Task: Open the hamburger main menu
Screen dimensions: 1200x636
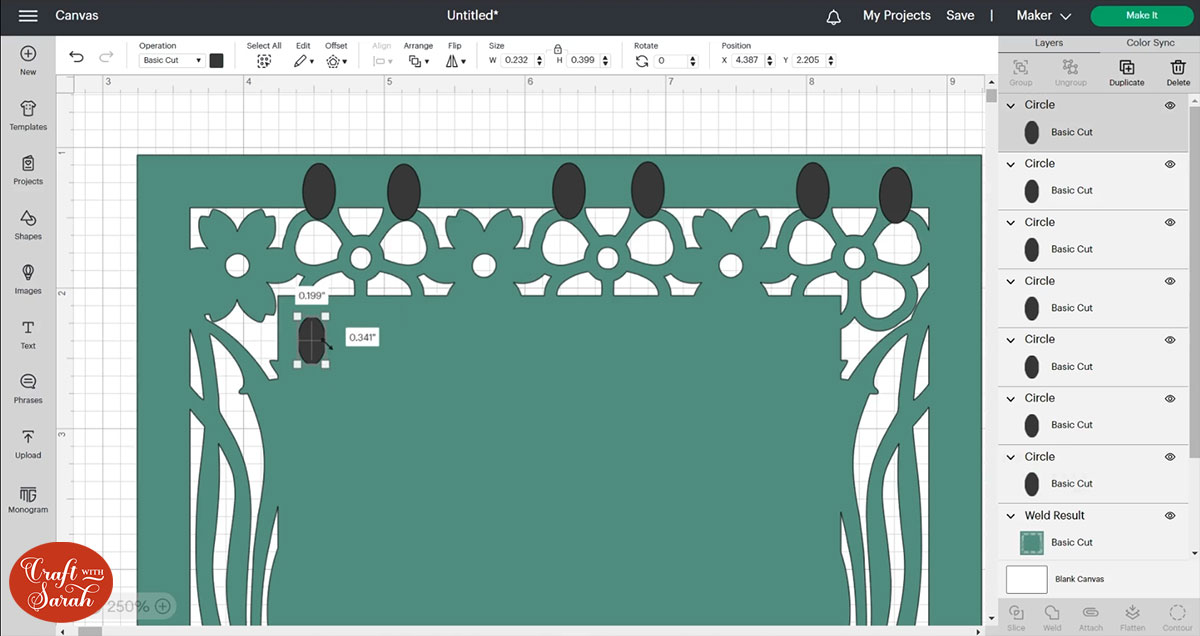Action: tap(28, 16)
